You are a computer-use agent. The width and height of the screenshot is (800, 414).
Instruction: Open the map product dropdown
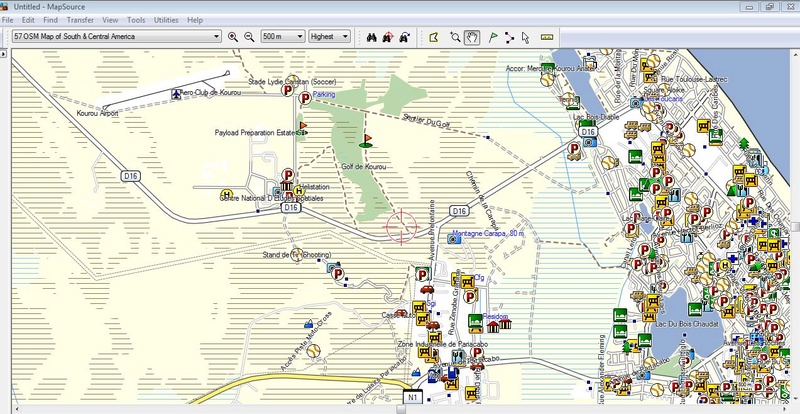coord(117,37)
